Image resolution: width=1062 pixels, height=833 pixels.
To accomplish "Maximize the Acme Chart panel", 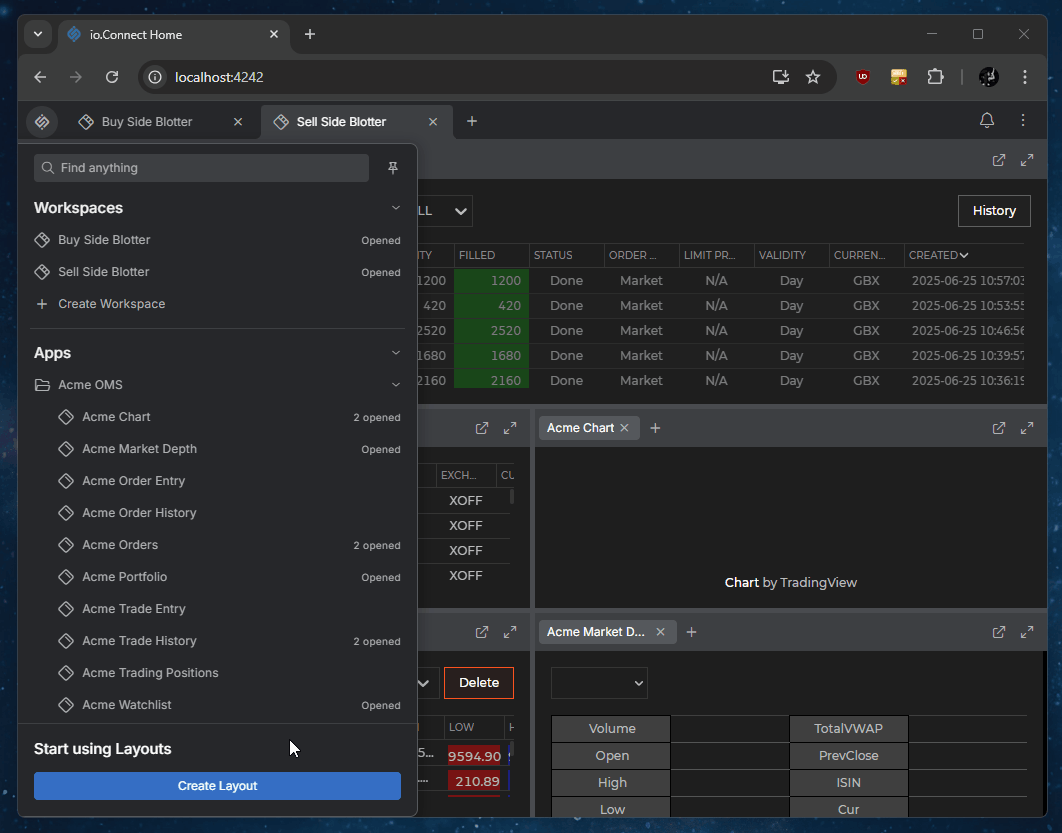I will tap(1027, 428).
